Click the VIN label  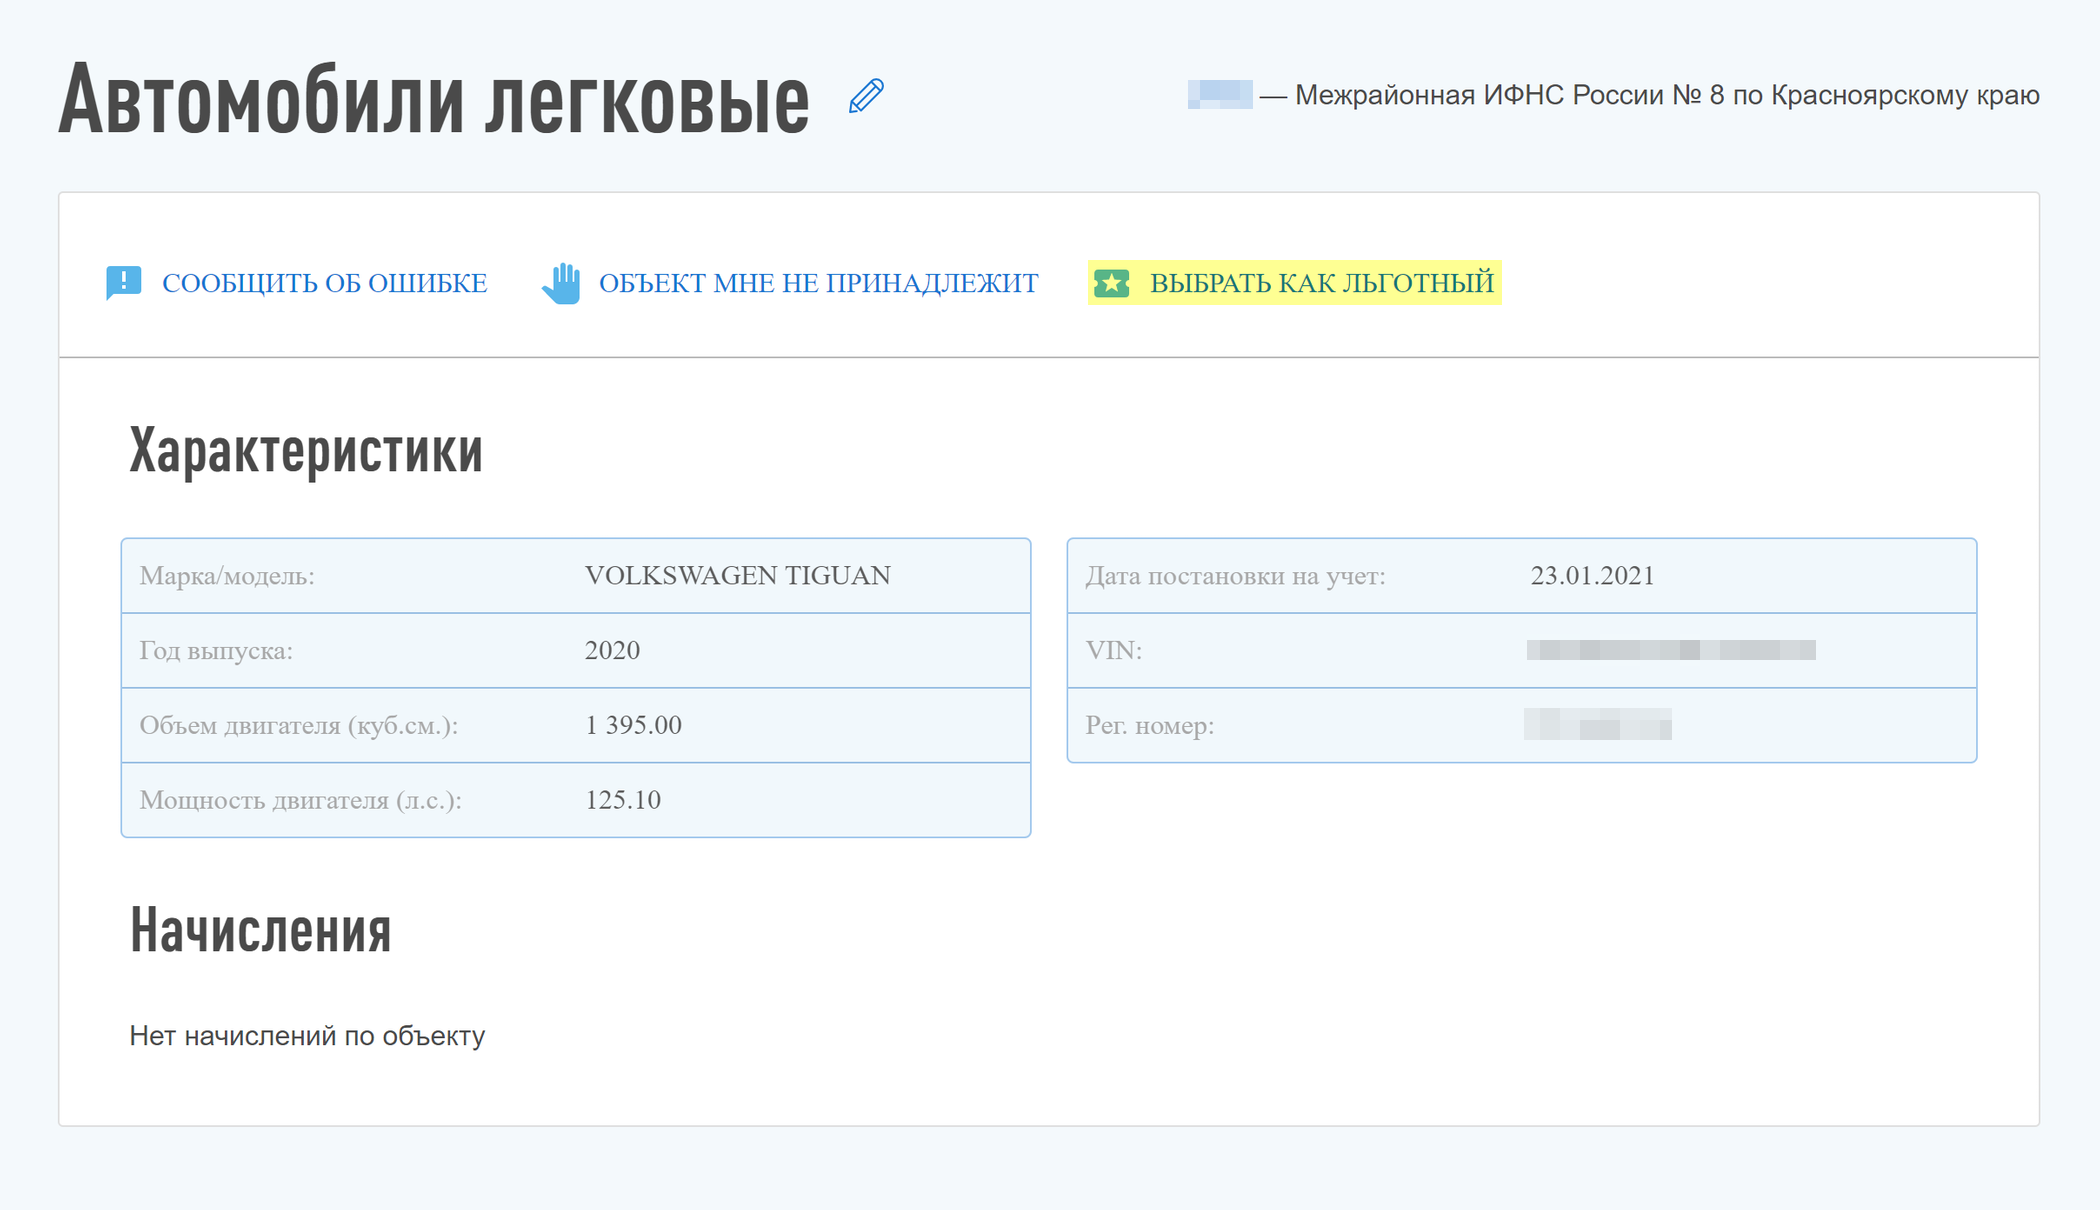coord(1113,650)
